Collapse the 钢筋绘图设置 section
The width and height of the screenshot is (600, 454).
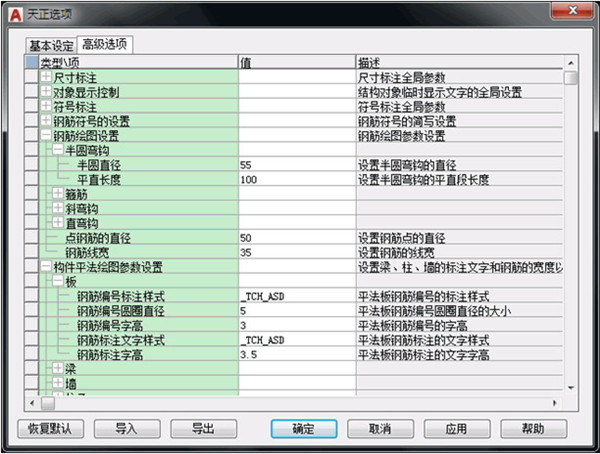pyautogui.click(x=46, y=135)
